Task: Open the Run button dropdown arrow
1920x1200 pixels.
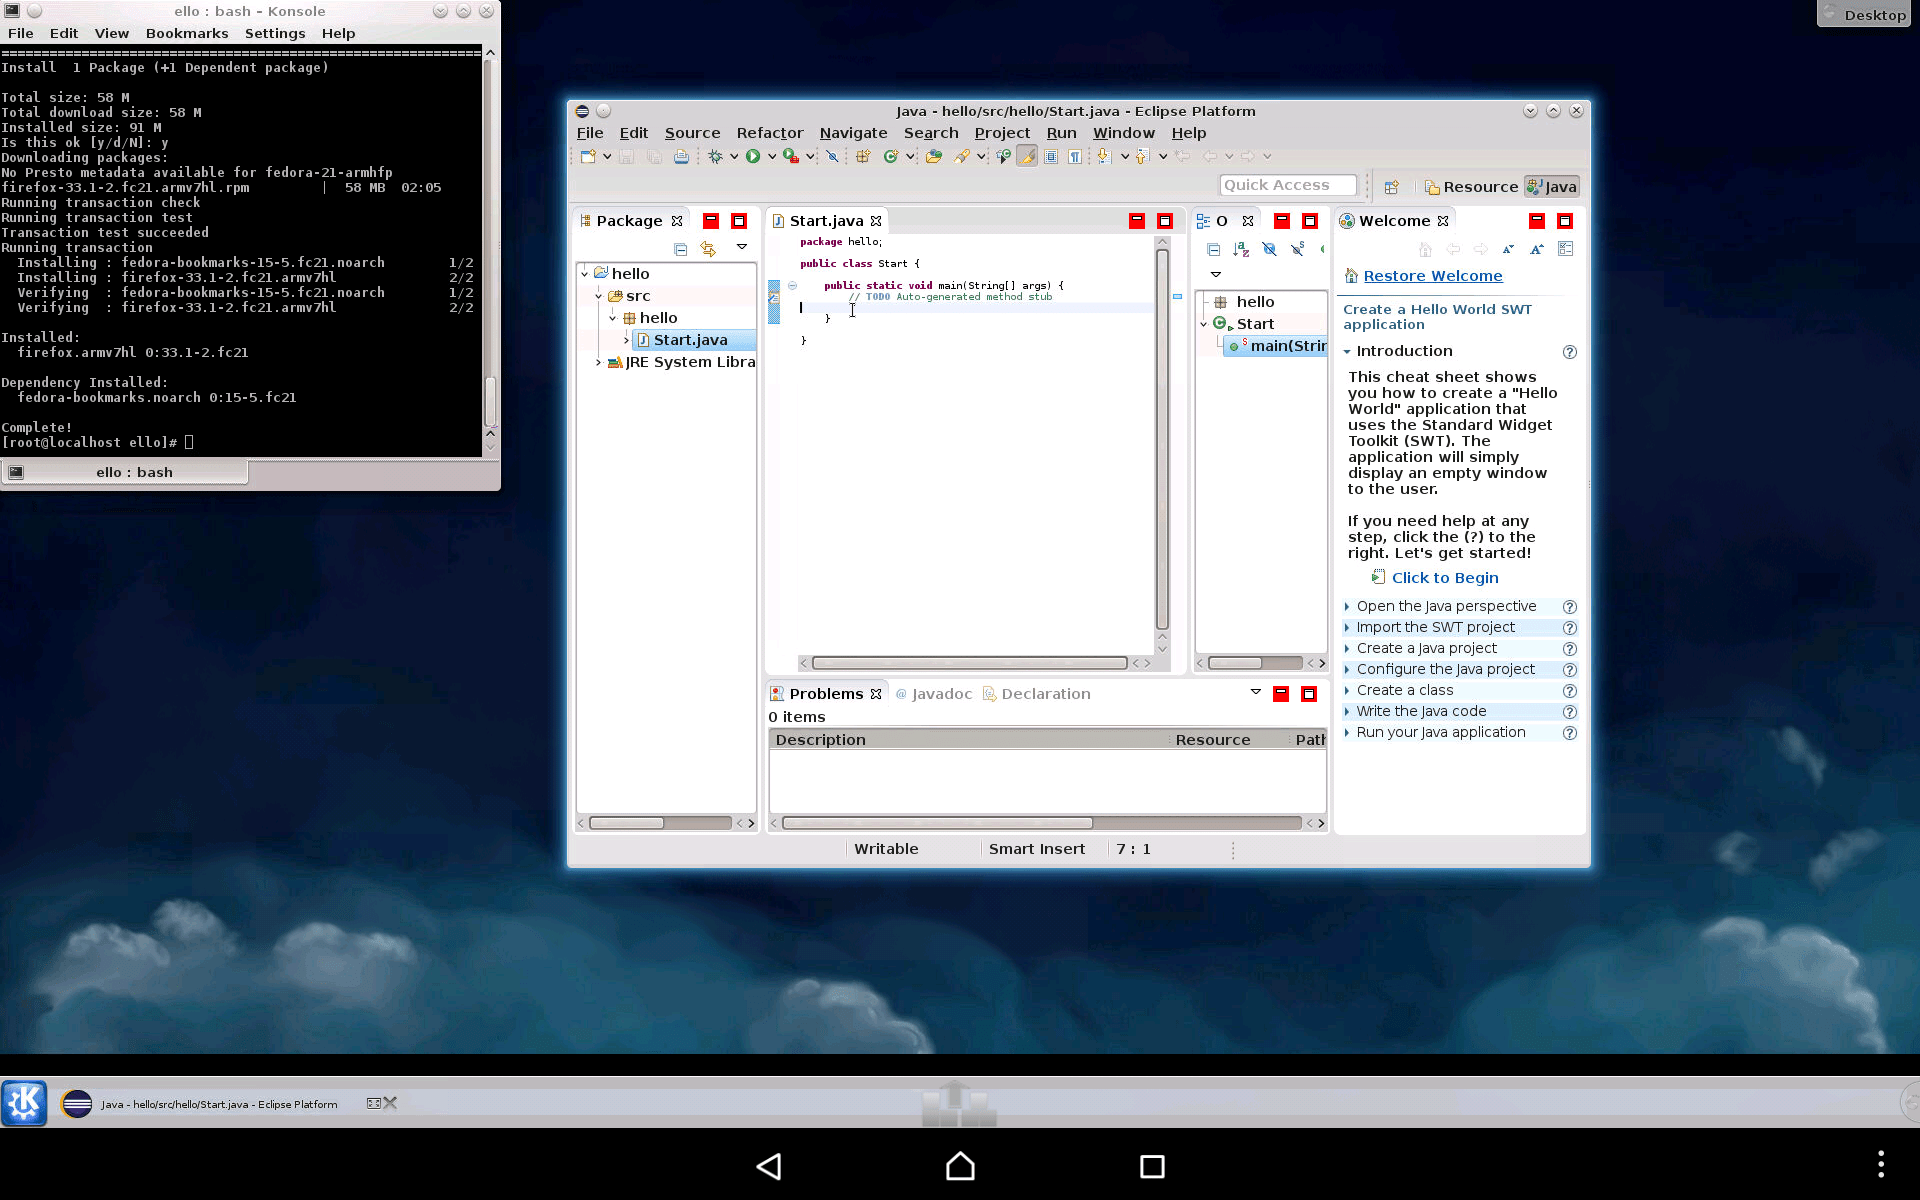Action: pos(772,156)
